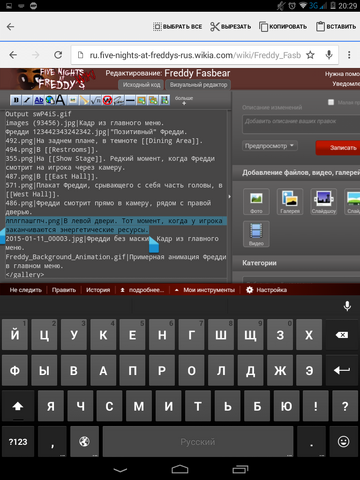This screenshot has width=360, height=480.
Task: Toggle the editor side panel arrow
Action: [x=230, y=196]
